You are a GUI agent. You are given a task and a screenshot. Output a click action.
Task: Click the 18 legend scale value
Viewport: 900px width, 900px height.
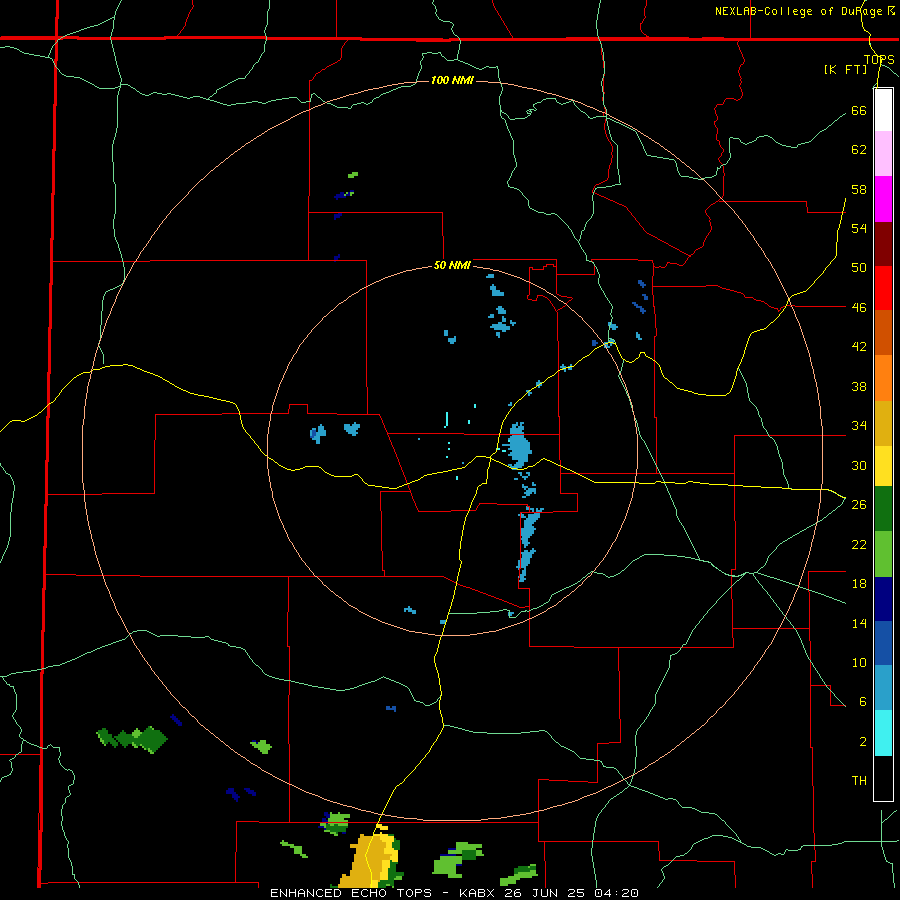(859, 584)
